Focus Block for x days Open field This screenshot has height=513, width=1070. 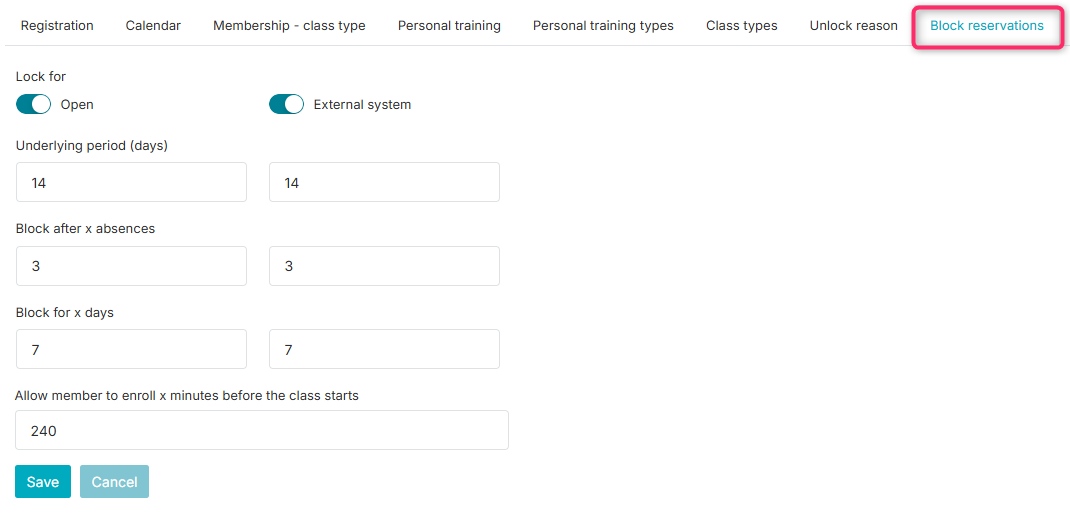pos(131,349)
